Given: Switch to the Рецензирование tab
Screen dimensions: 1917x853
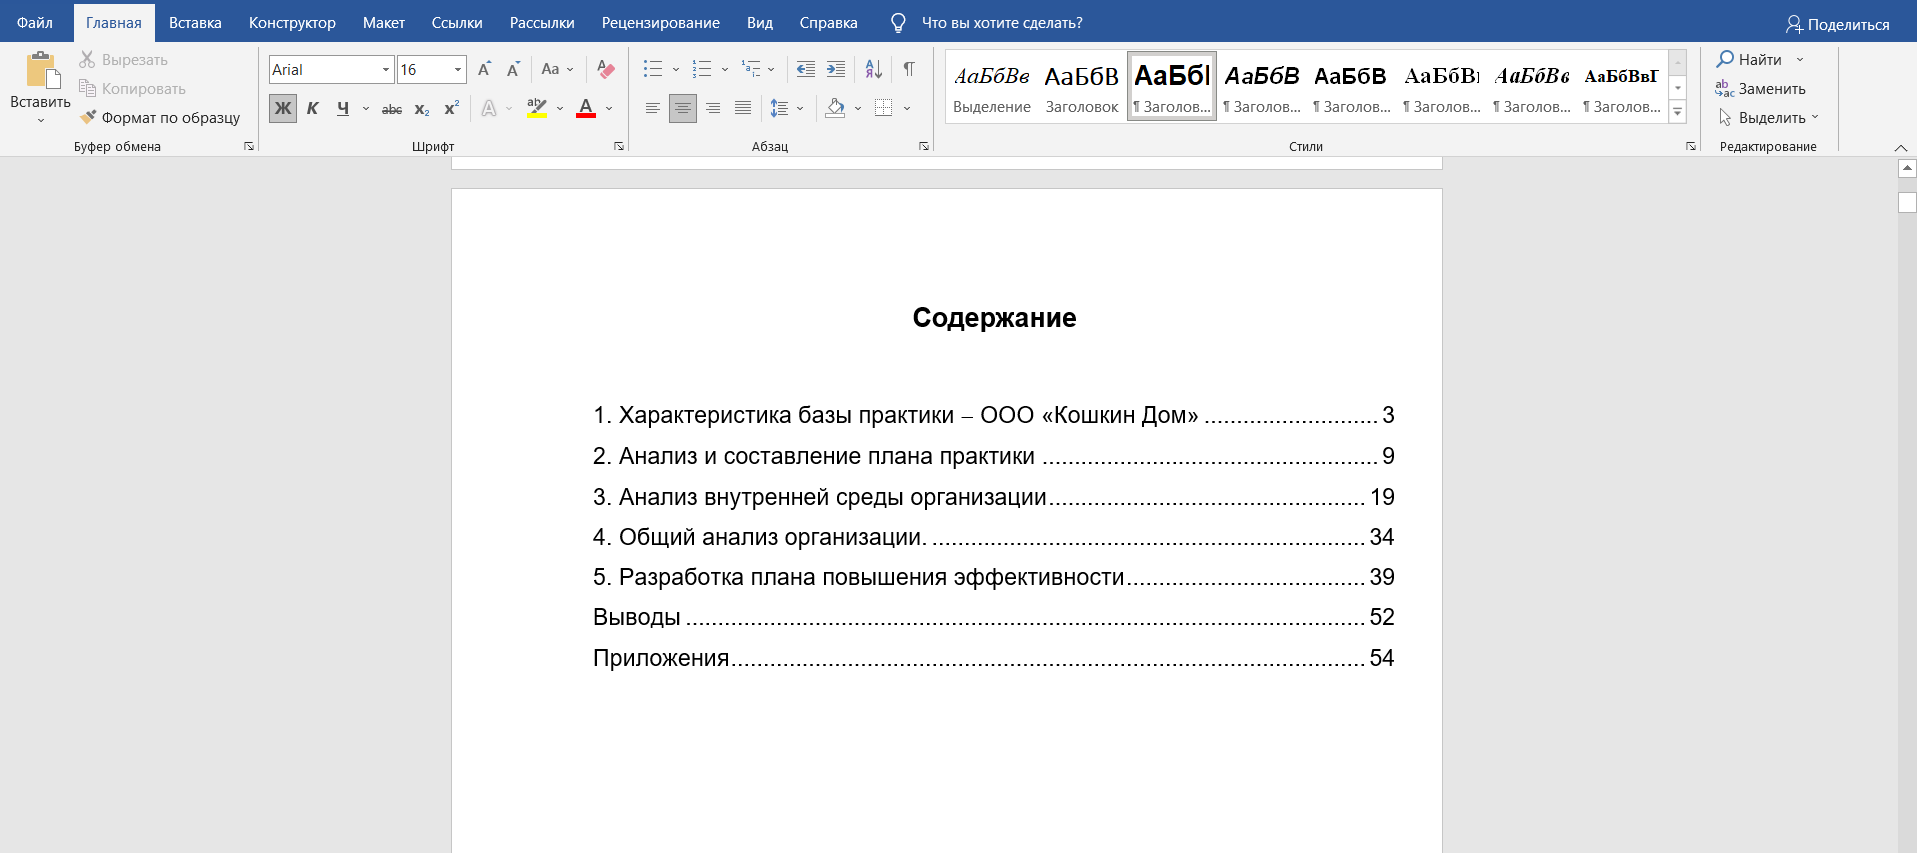Looking at the screenshot, I should pos(660,23).
